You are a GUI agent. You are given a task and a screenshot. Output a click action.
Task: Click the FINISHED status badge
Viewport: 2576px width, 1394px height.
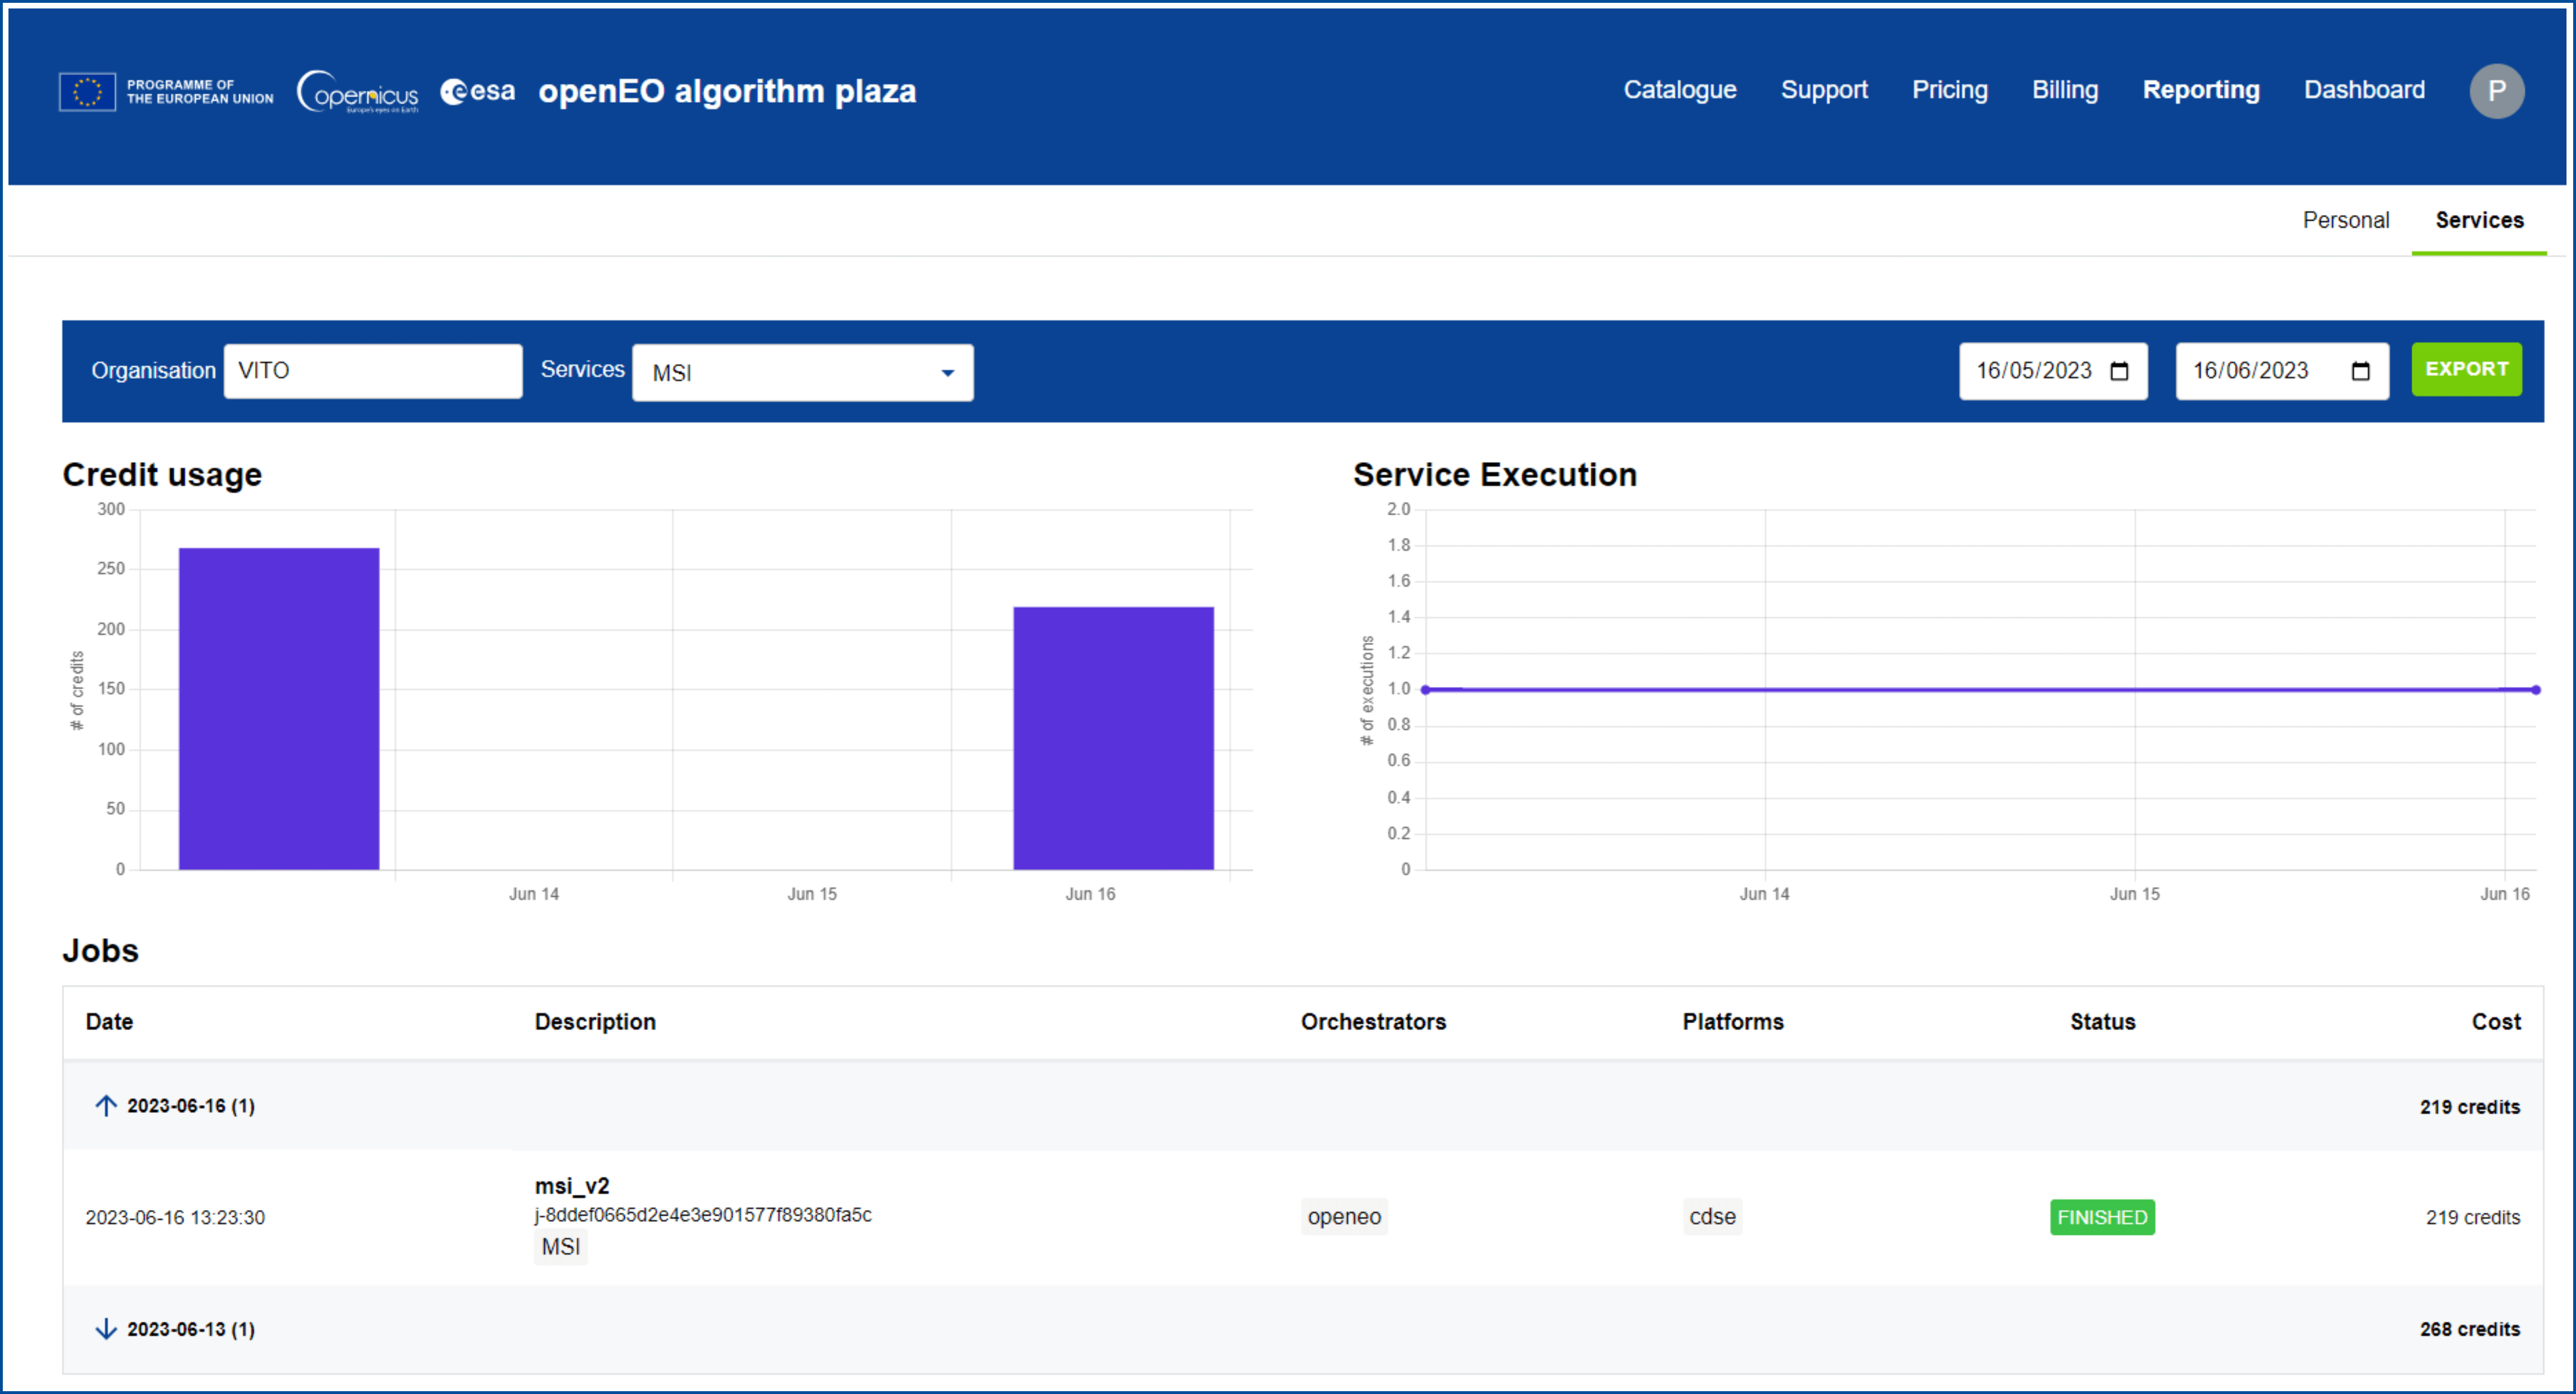pos(2101,1217)
